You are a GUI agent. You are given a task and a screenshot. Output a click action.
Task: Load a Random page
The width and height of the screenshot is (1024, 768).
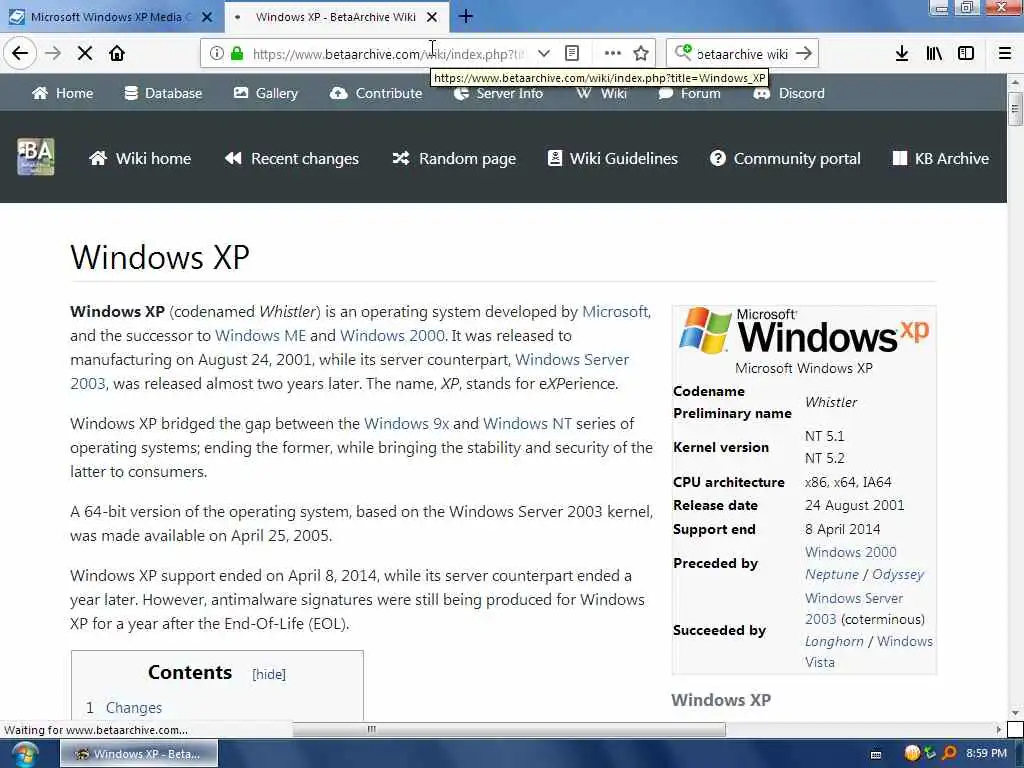click(454, 159)
